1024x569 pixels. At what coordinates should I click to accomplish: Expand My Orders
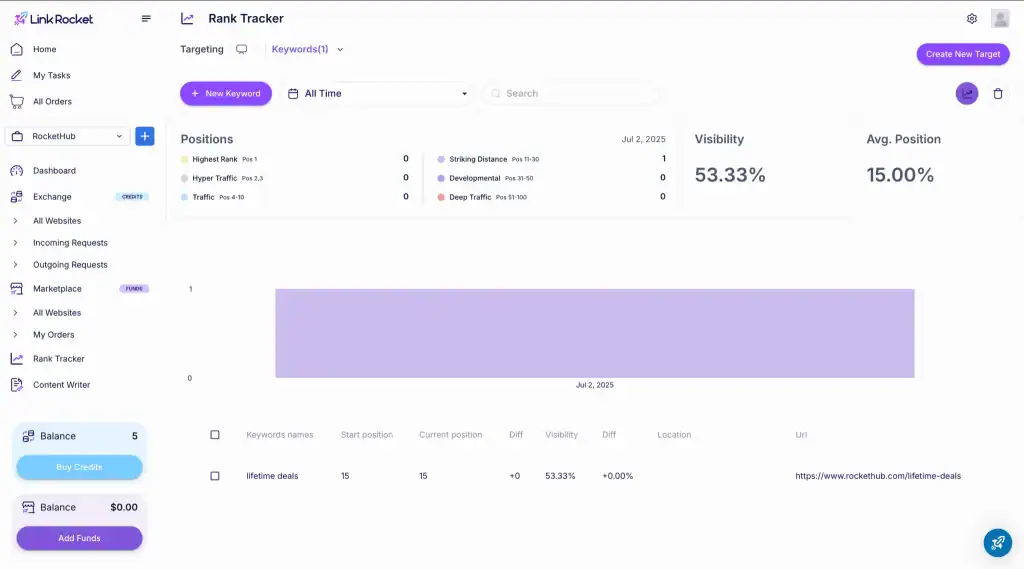[x=16, y=334]
